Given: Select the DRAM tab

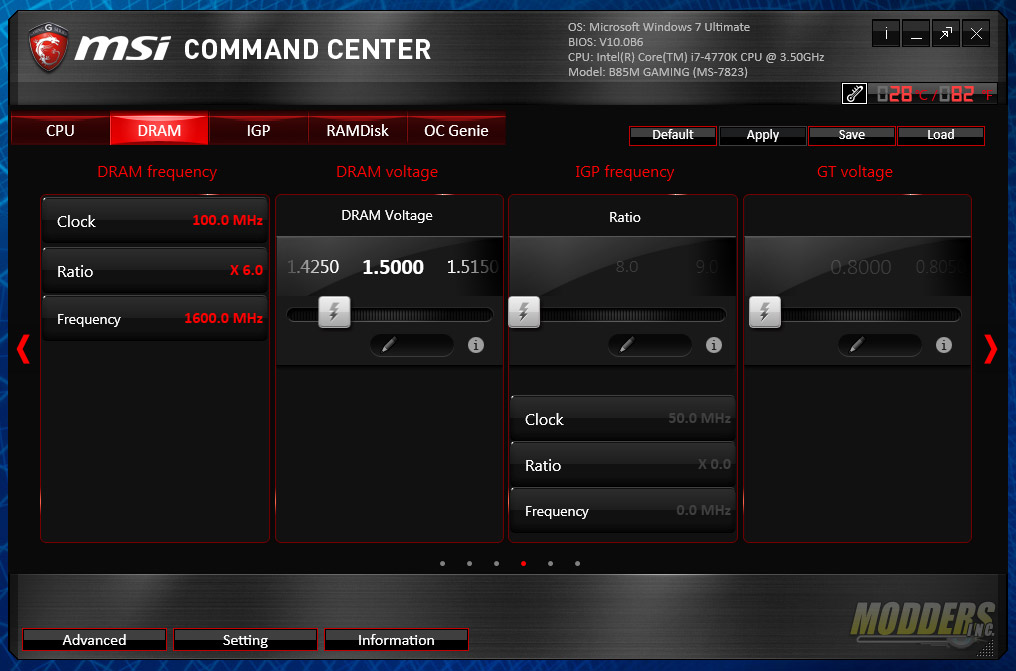Looking at the screenshot, I should click(159, 130).
